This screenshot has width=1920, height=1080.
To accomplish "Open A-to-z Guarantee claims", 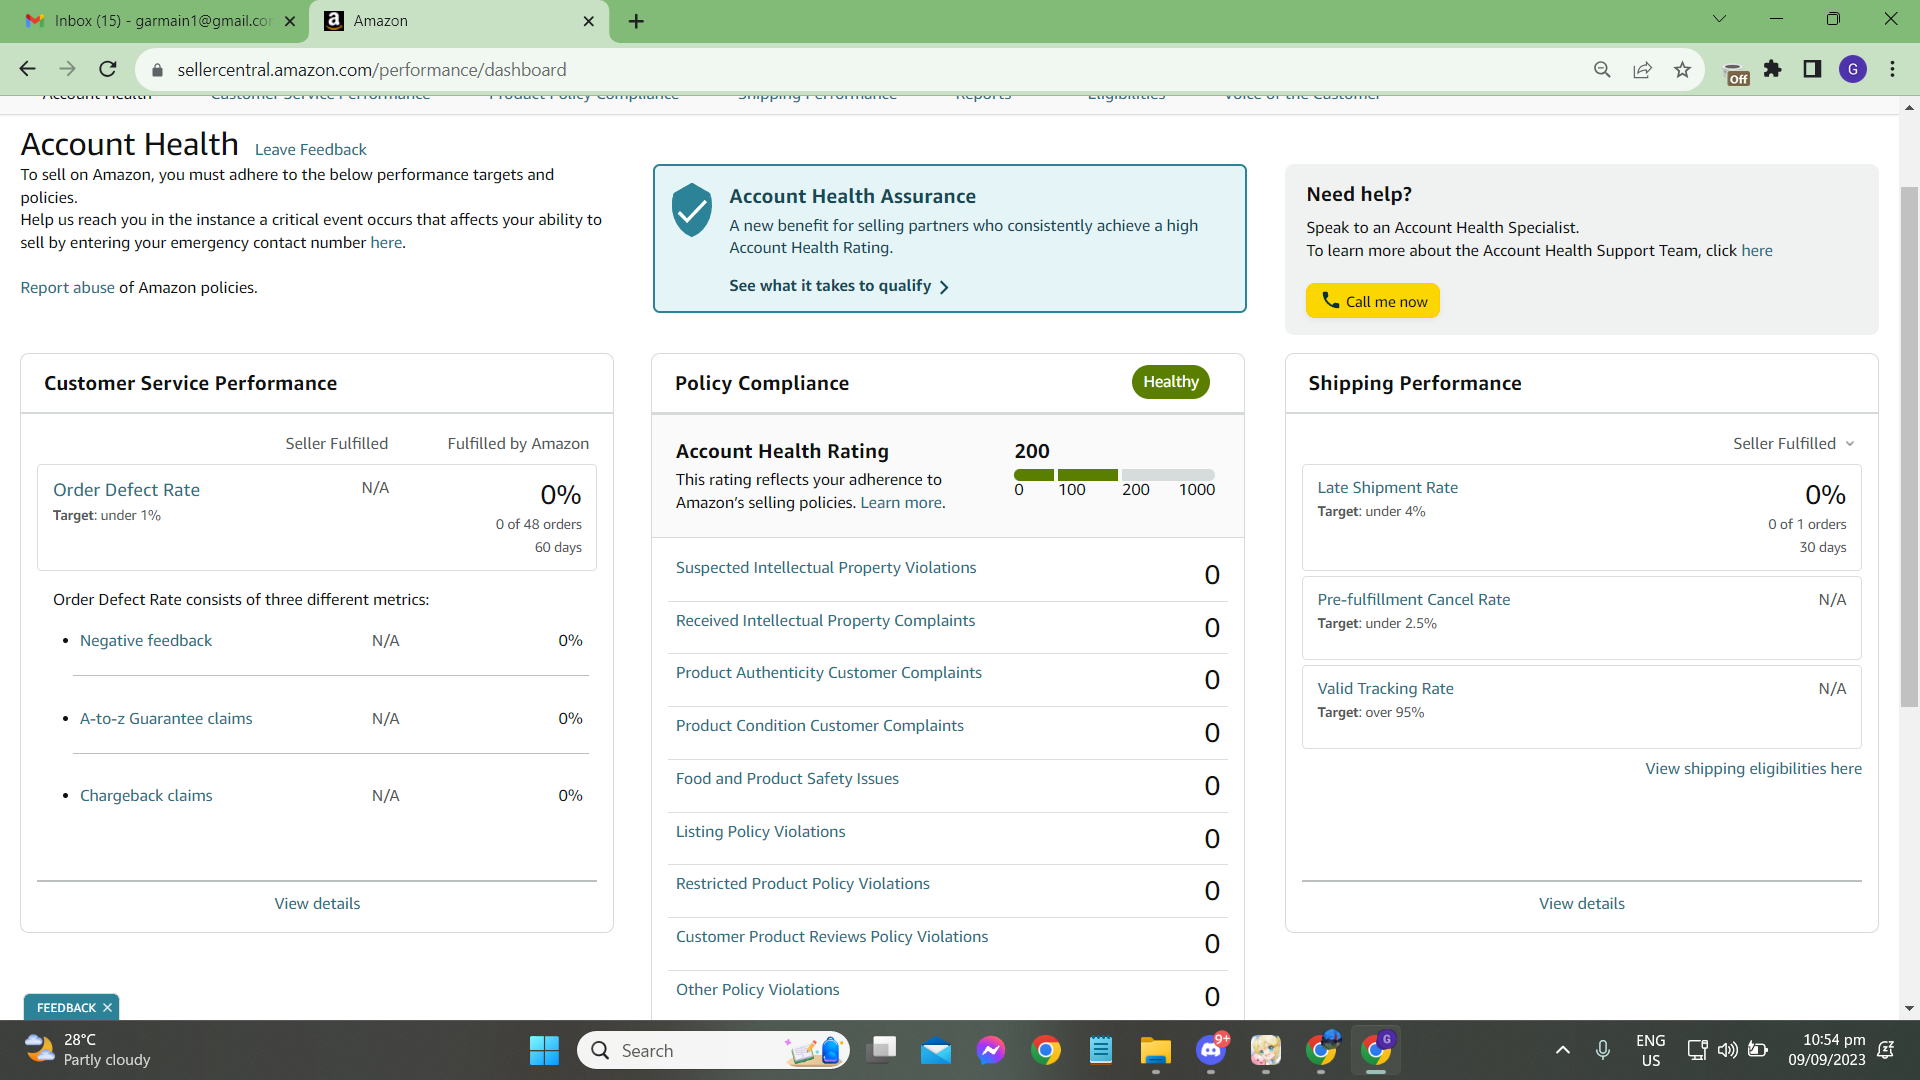I will click(166, 718).
